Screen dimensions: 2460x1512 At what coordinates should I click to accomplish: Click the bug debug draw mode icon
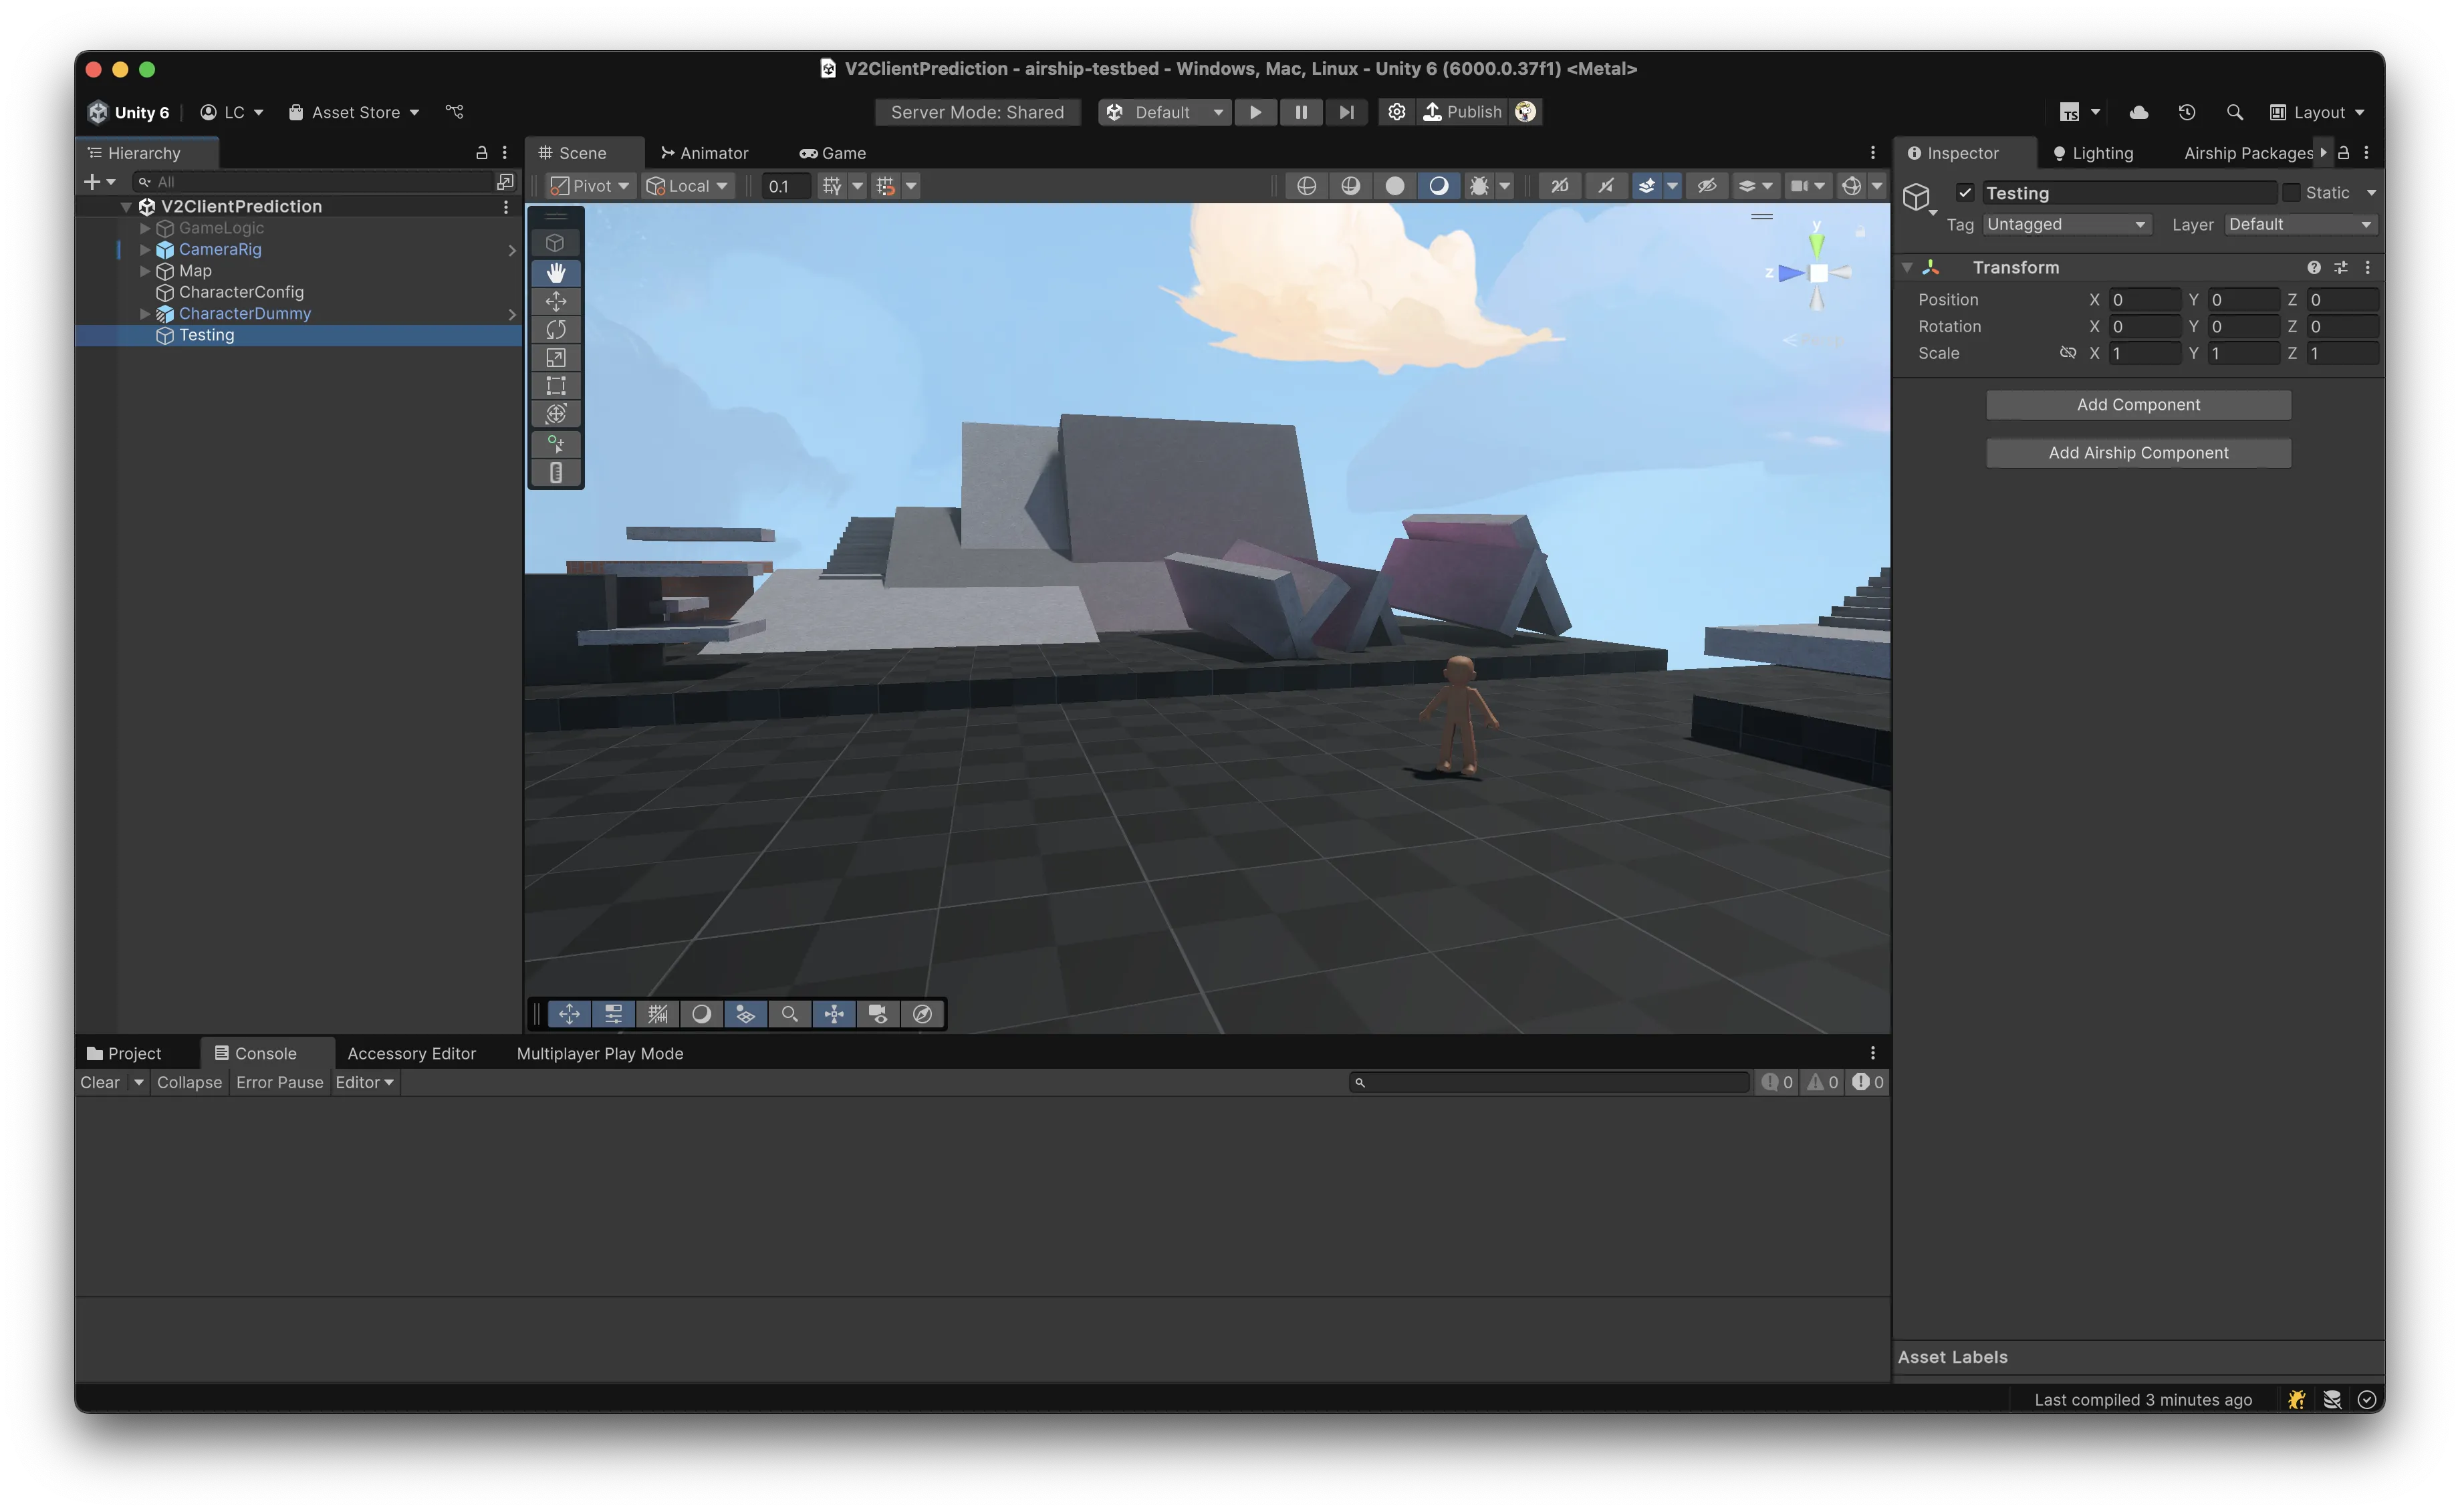click(1478, 186)
